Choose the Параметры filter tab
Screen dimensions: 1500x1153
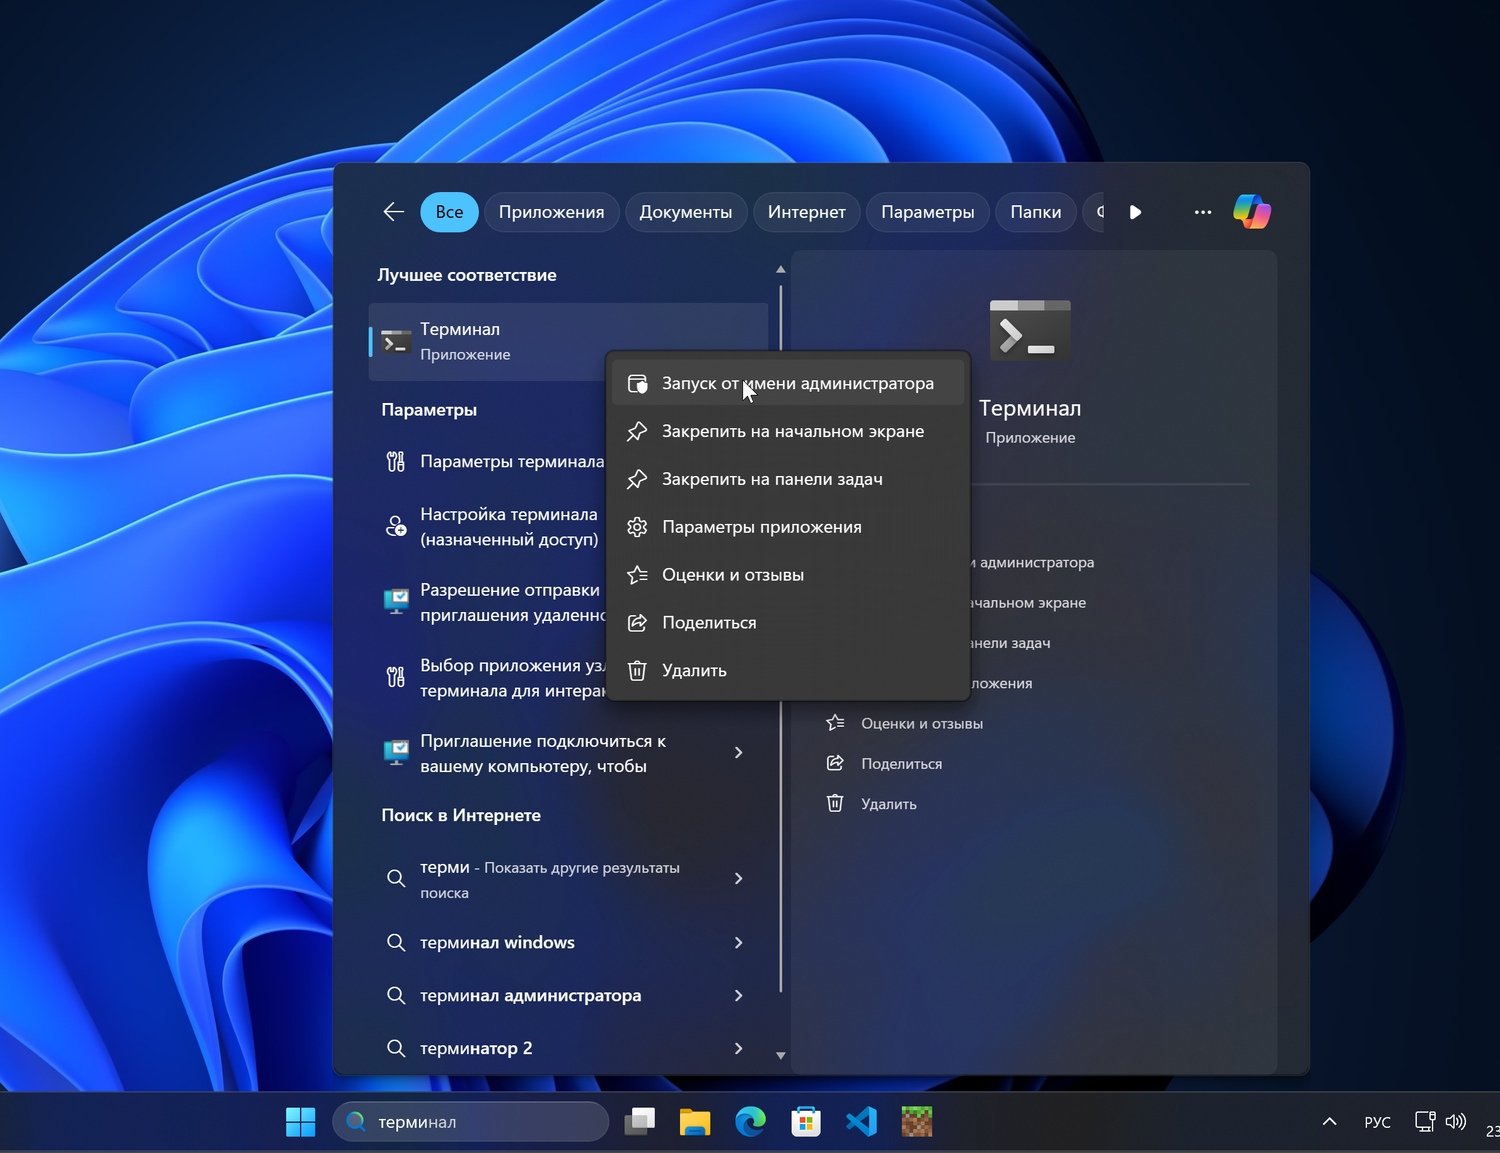(928, 212)
